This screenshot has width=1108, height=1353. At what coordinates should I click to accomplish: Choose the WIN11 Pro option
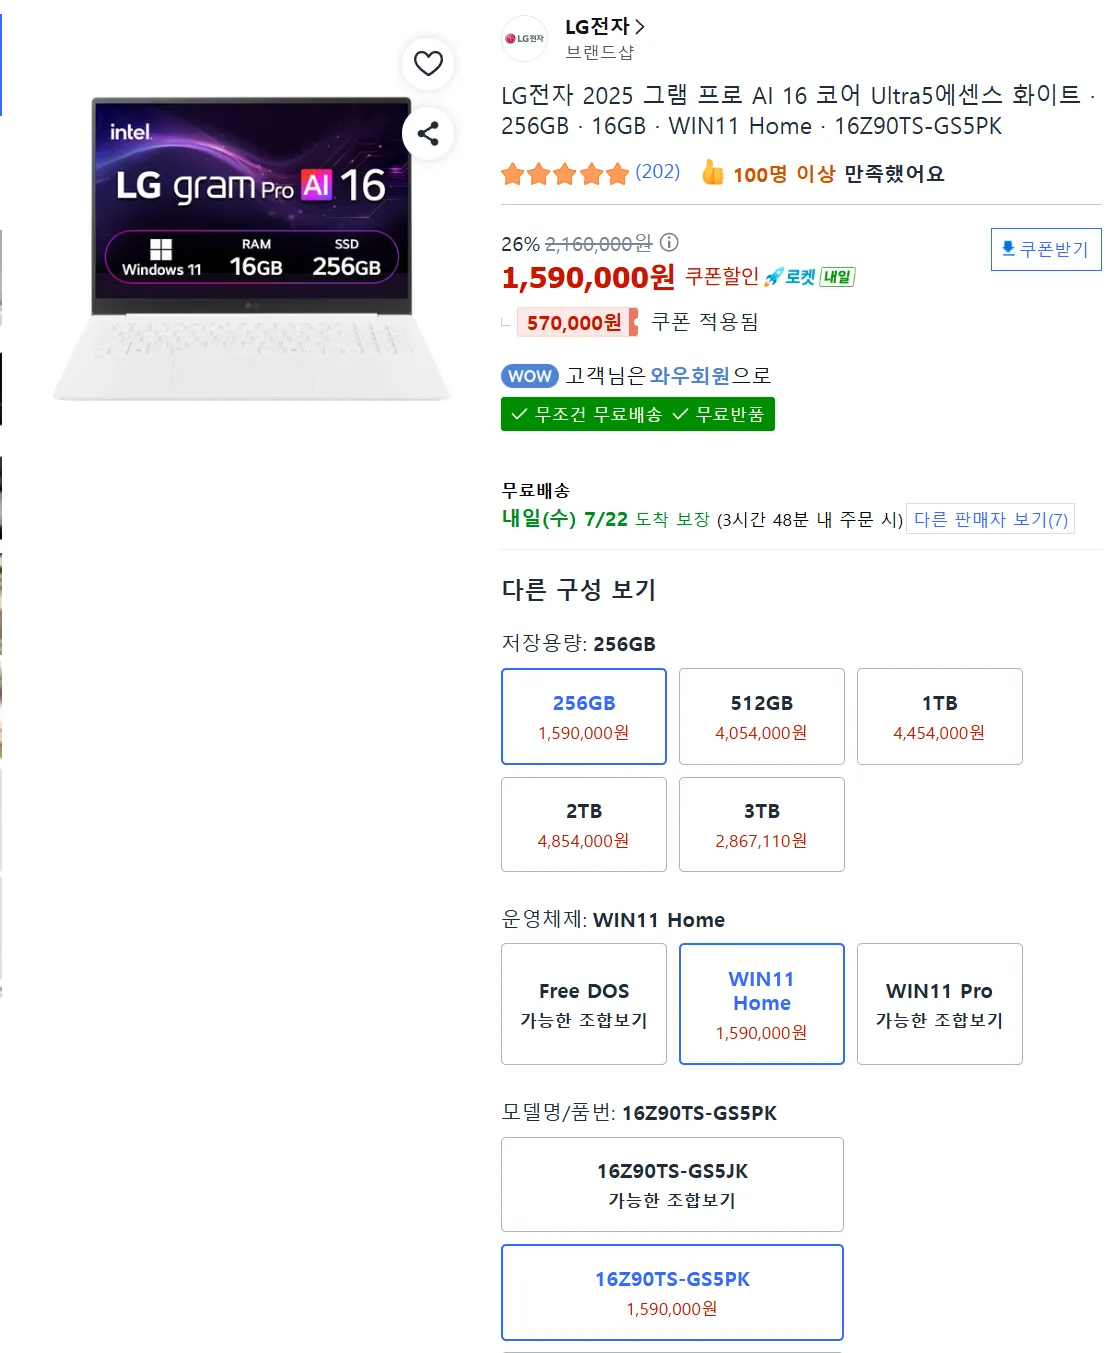pyautogui.click(x=940, y=1004)
